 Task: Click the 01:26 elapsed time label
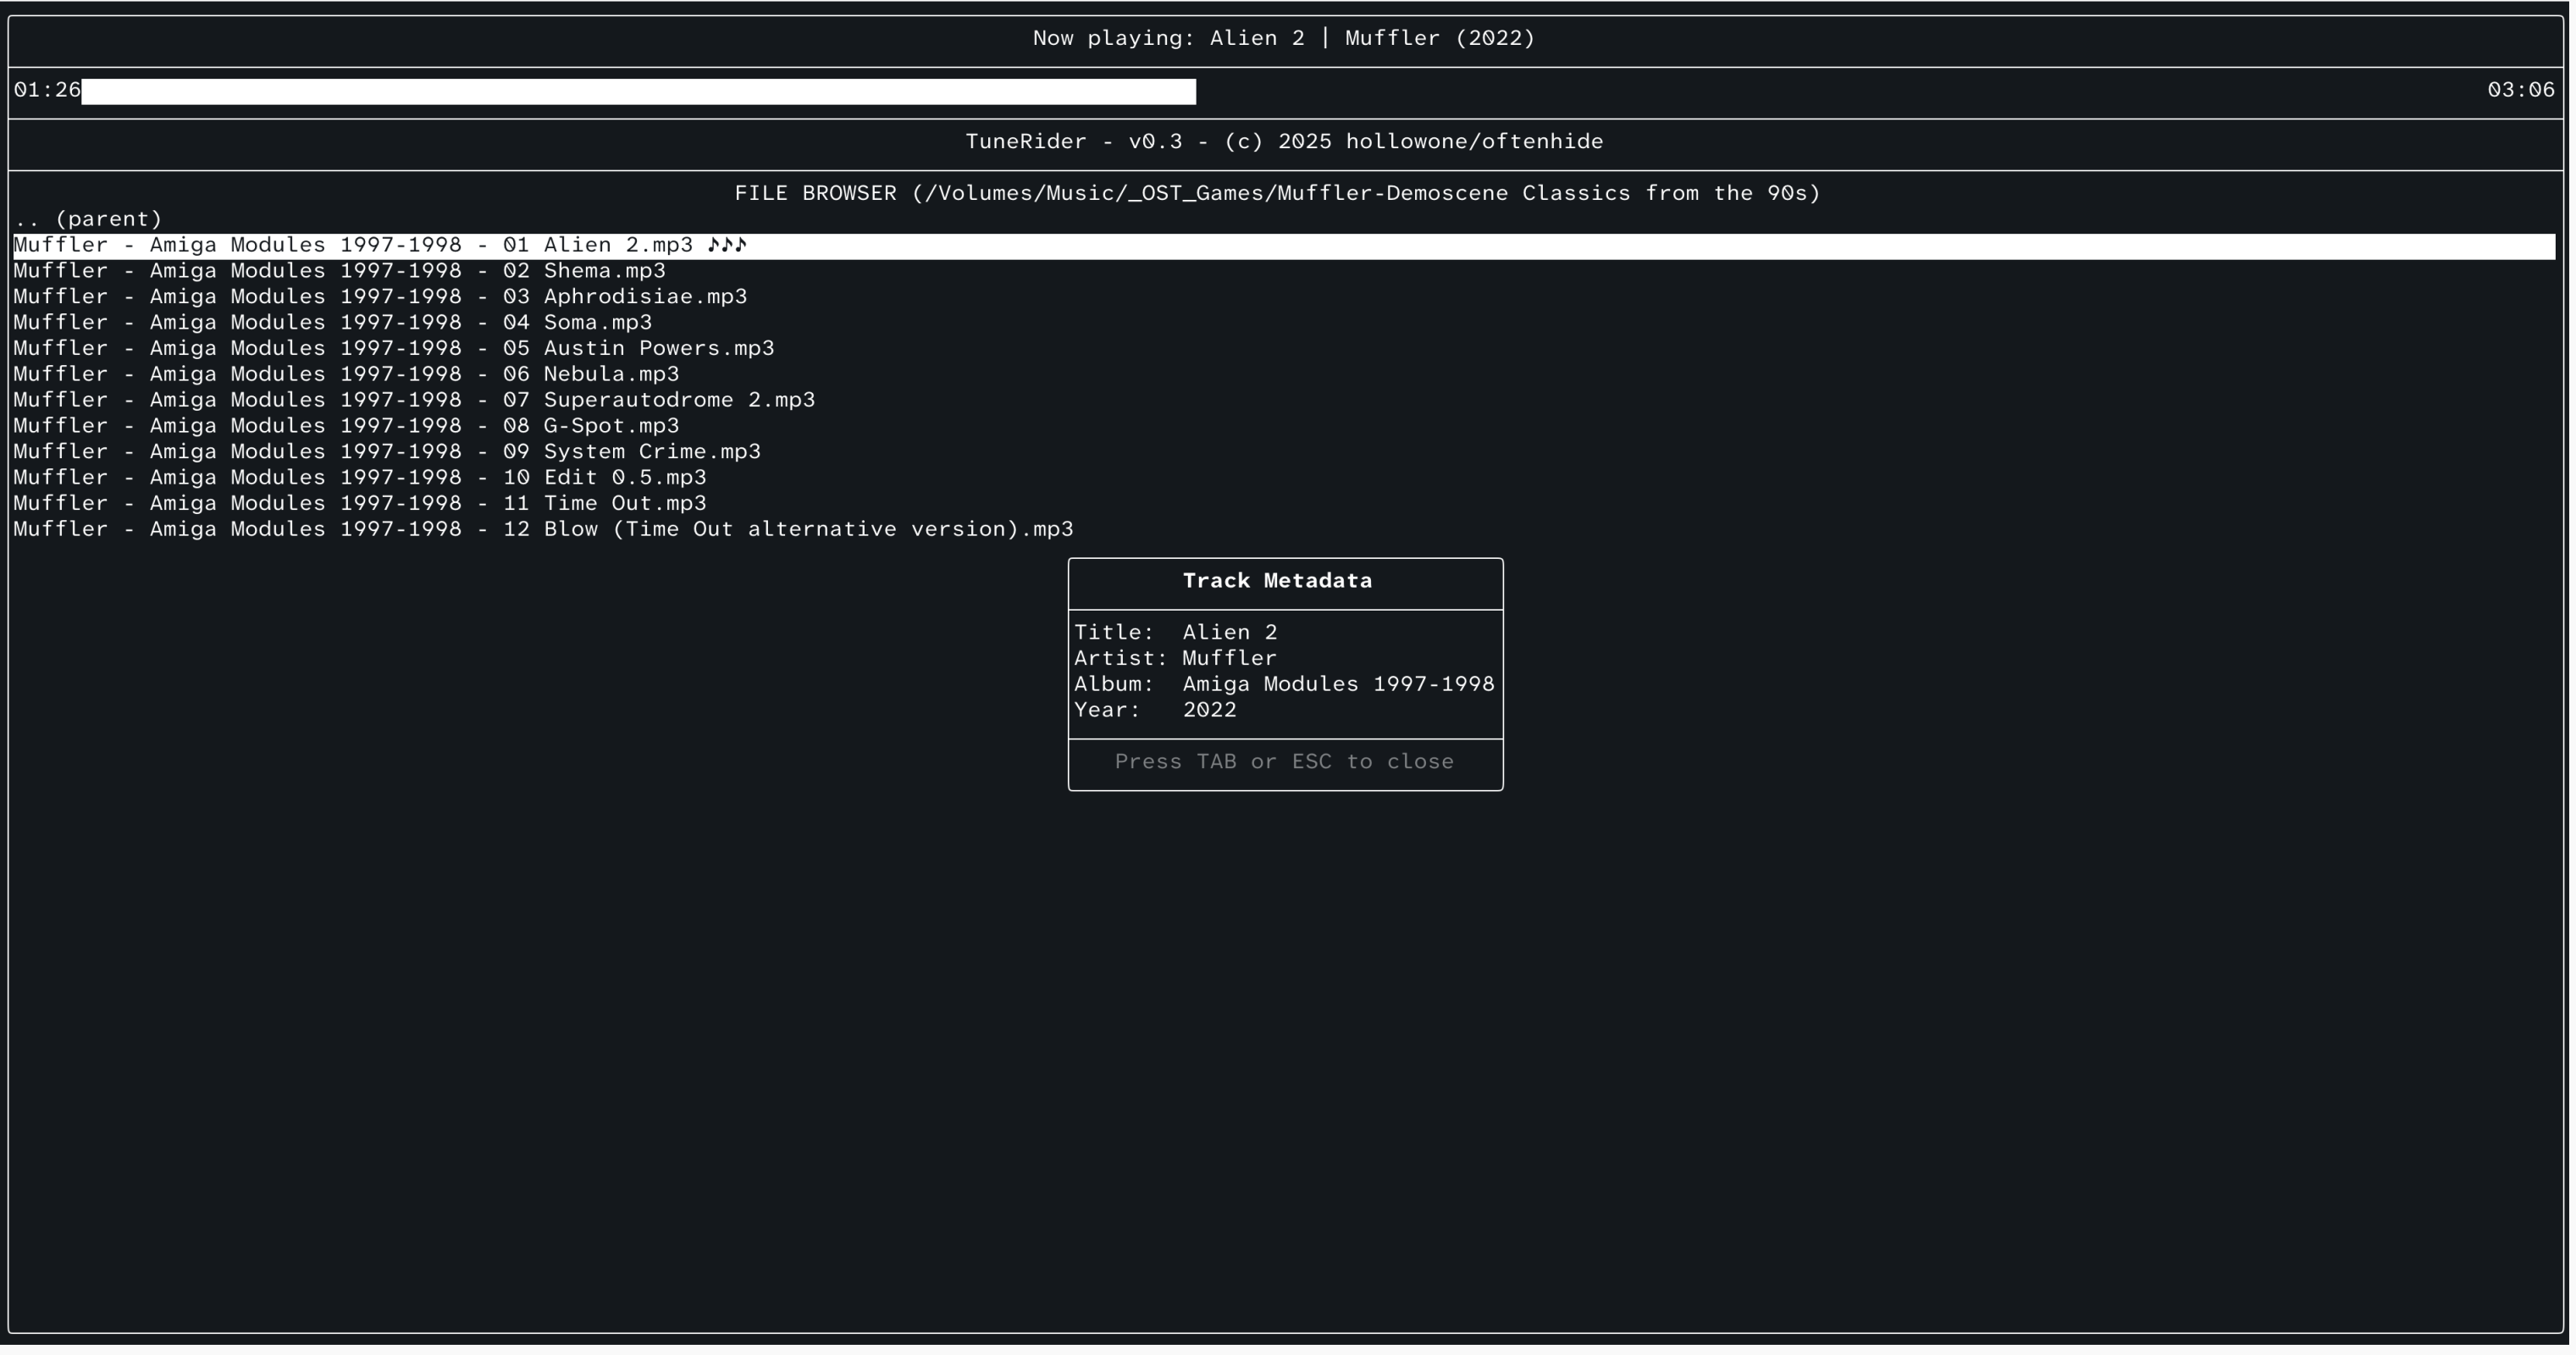point(47,91)
